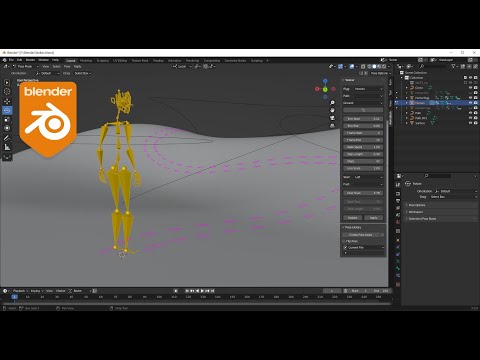Open the Path dropdown in Walker panel

(x=368, y=96)
